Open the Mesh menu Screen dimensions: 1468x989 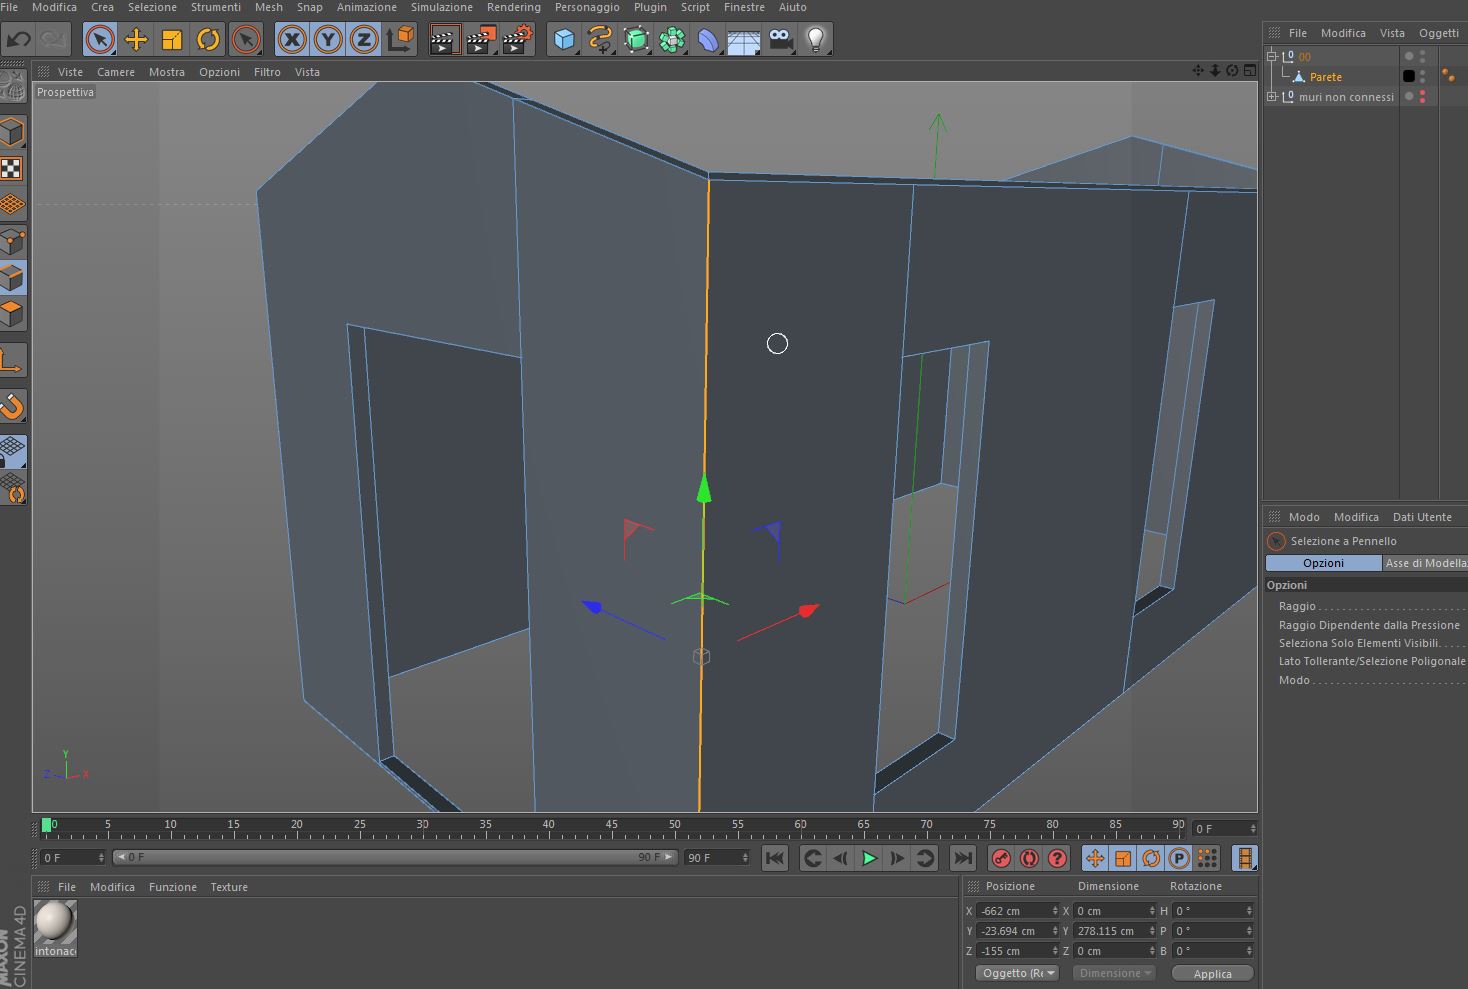tap(269, 7)
